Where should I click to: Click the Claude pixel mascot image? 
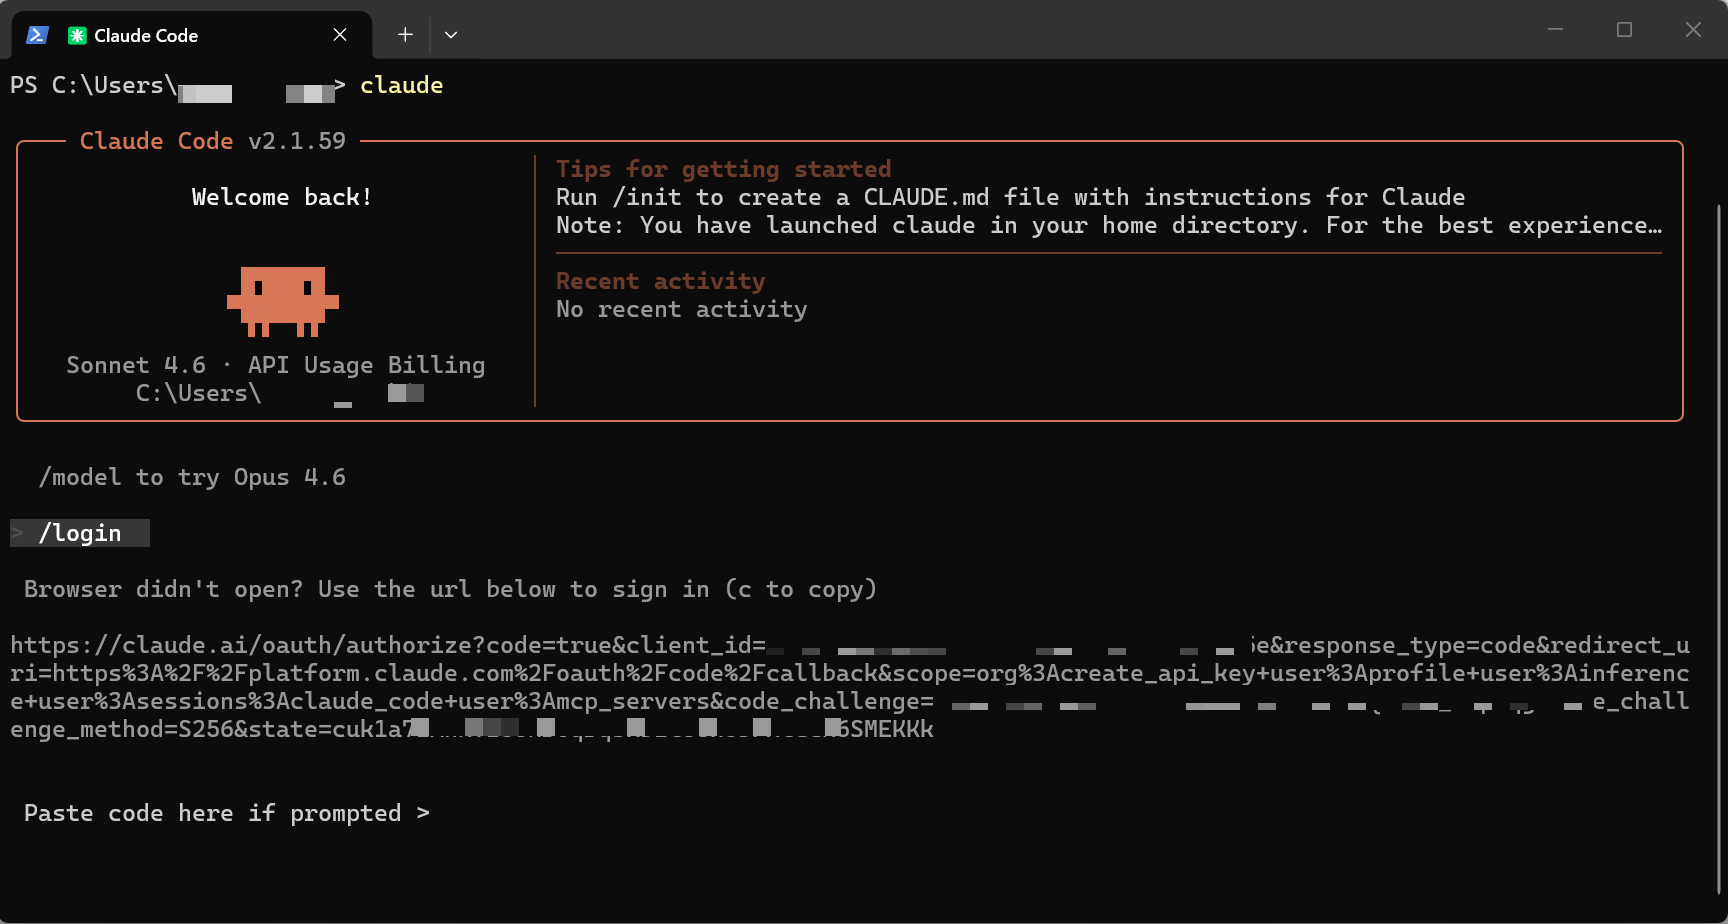(283, 301)
